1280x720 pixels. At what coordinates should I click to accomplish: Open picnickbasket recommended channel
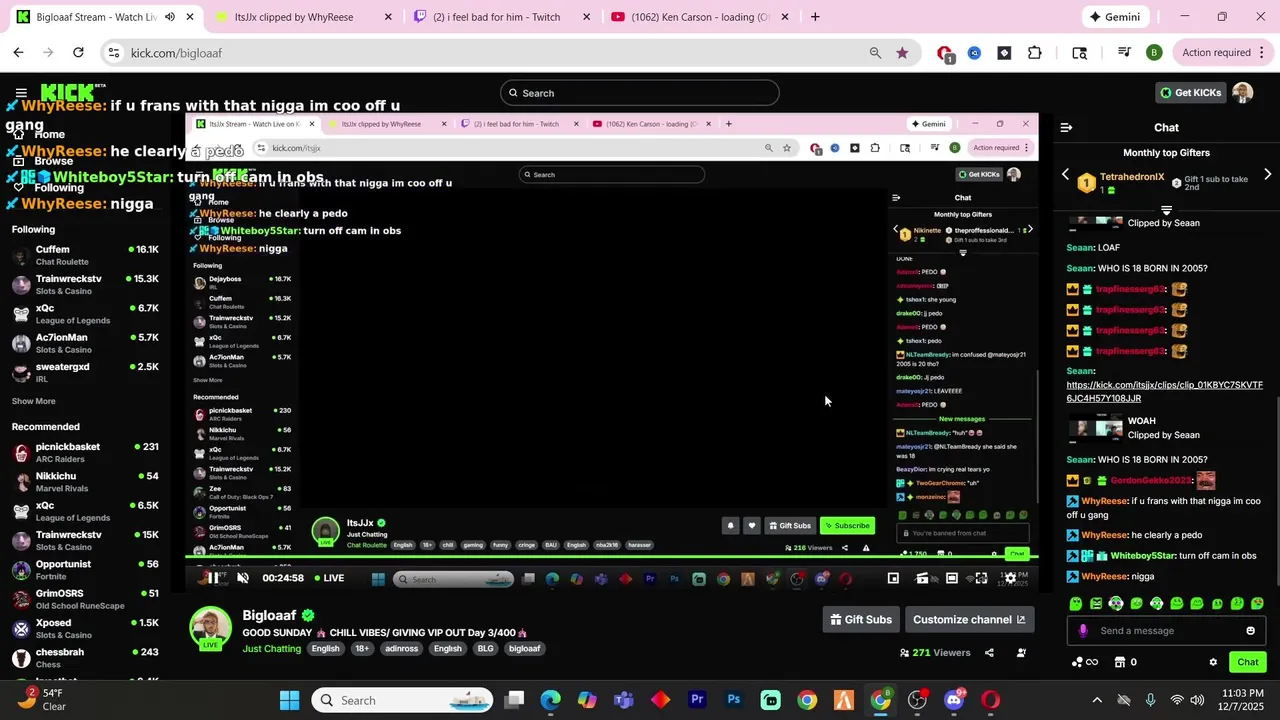(x=86, y=453)
